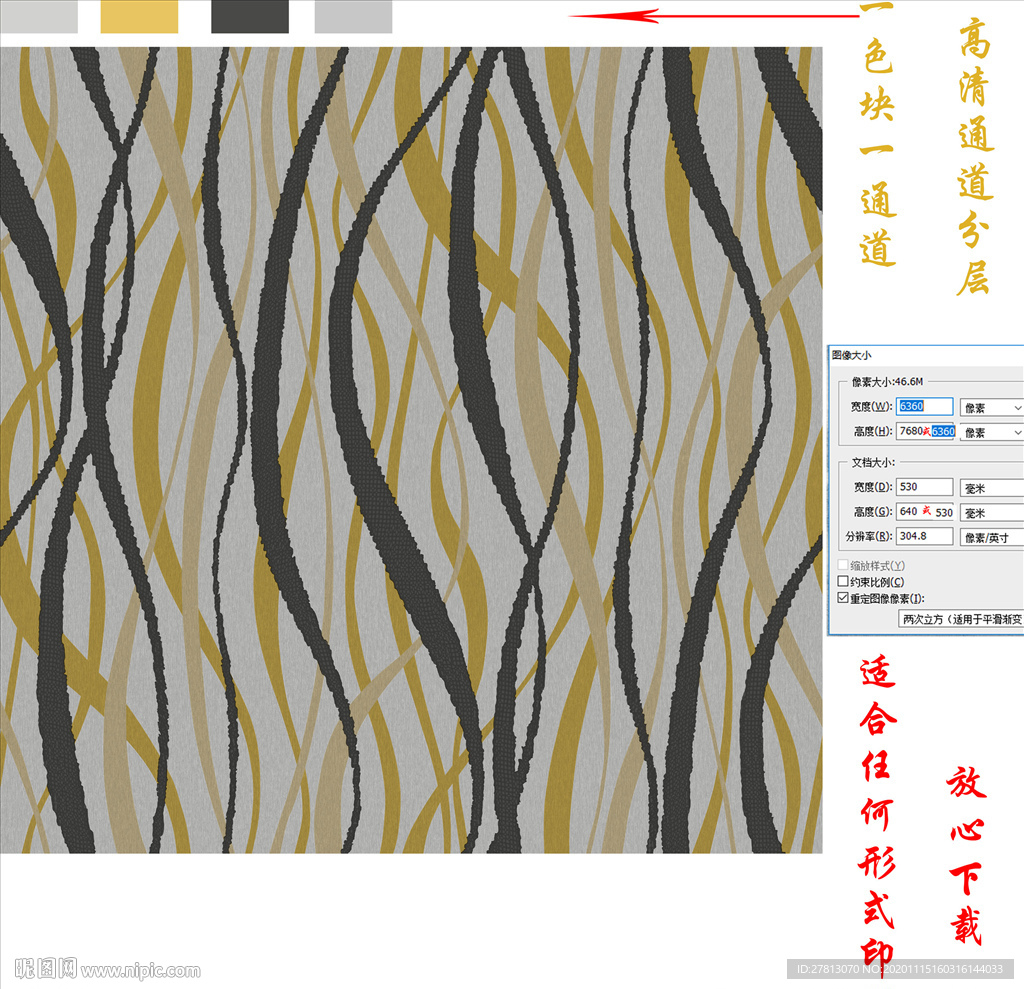Click the wavy stripe pattern preview image
Viewport: 1024px width, 989px height.
(x=411, y=450)
